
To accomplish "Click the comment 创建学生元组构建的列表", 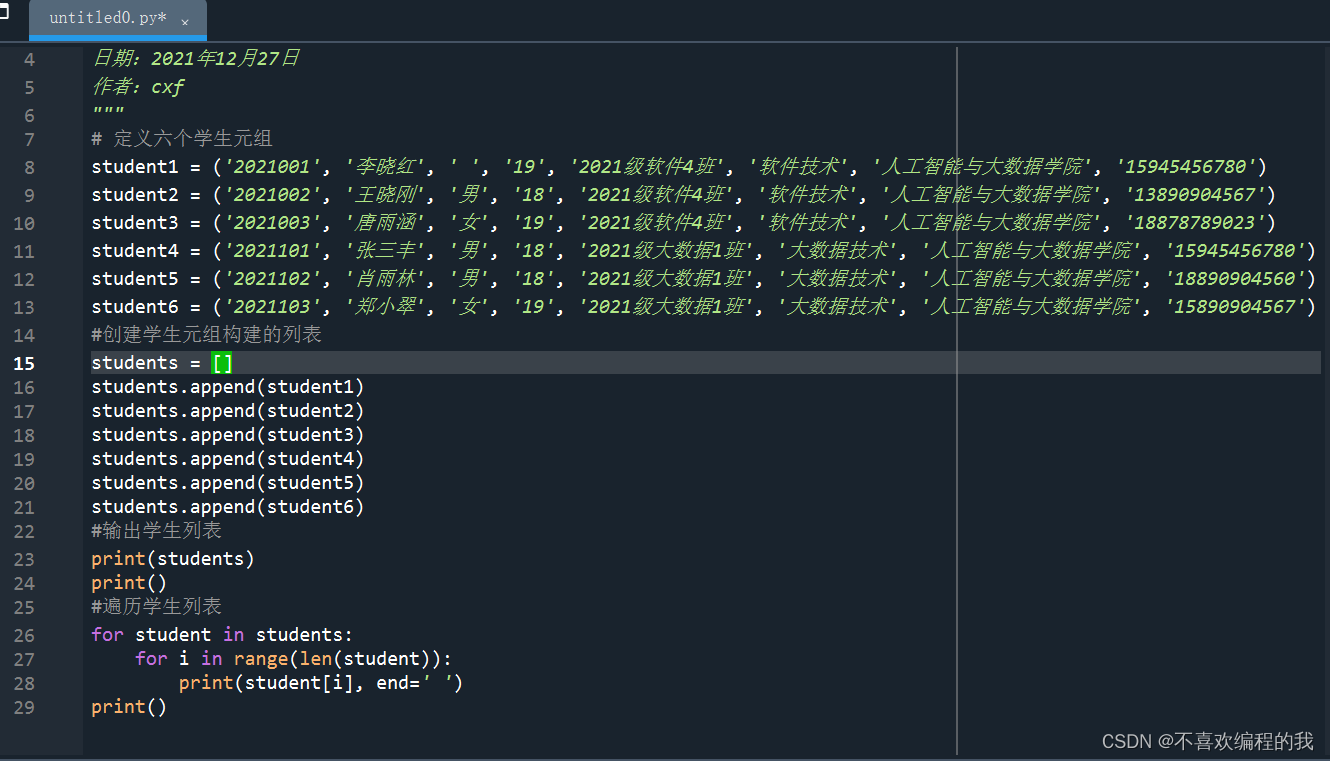I will click(x=212, y=334).
